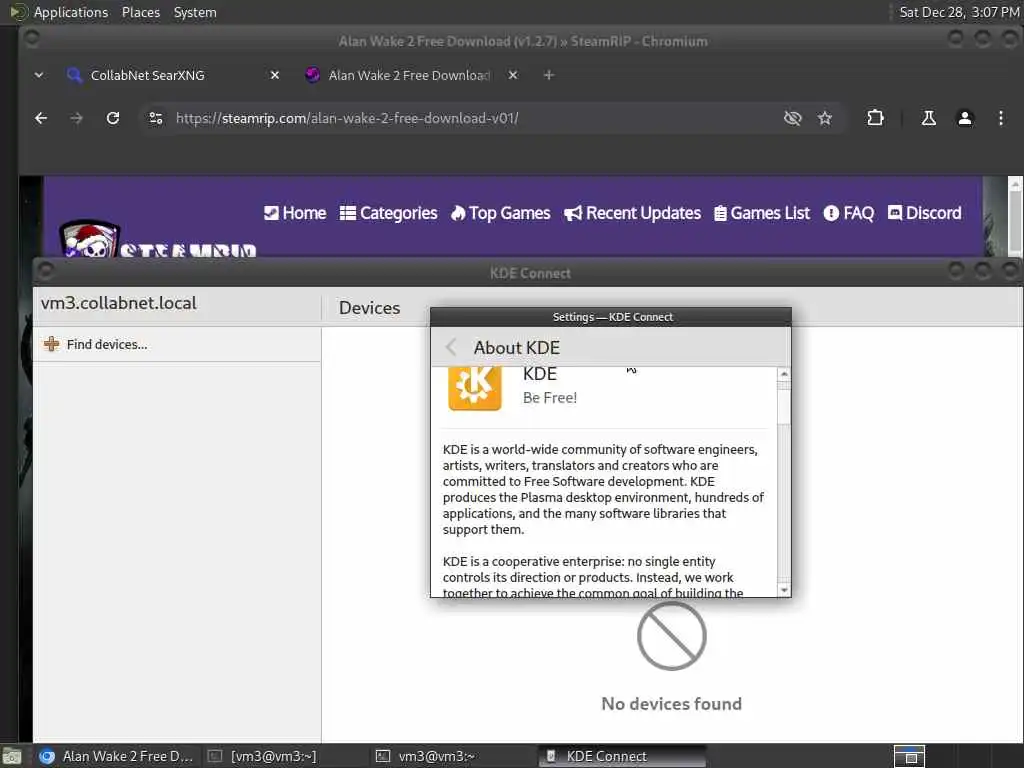The height and width of the screenshot is (768, 1024).
Task: Go back from About KDE page
Action: pyautogui.click(x=451, y=347)
